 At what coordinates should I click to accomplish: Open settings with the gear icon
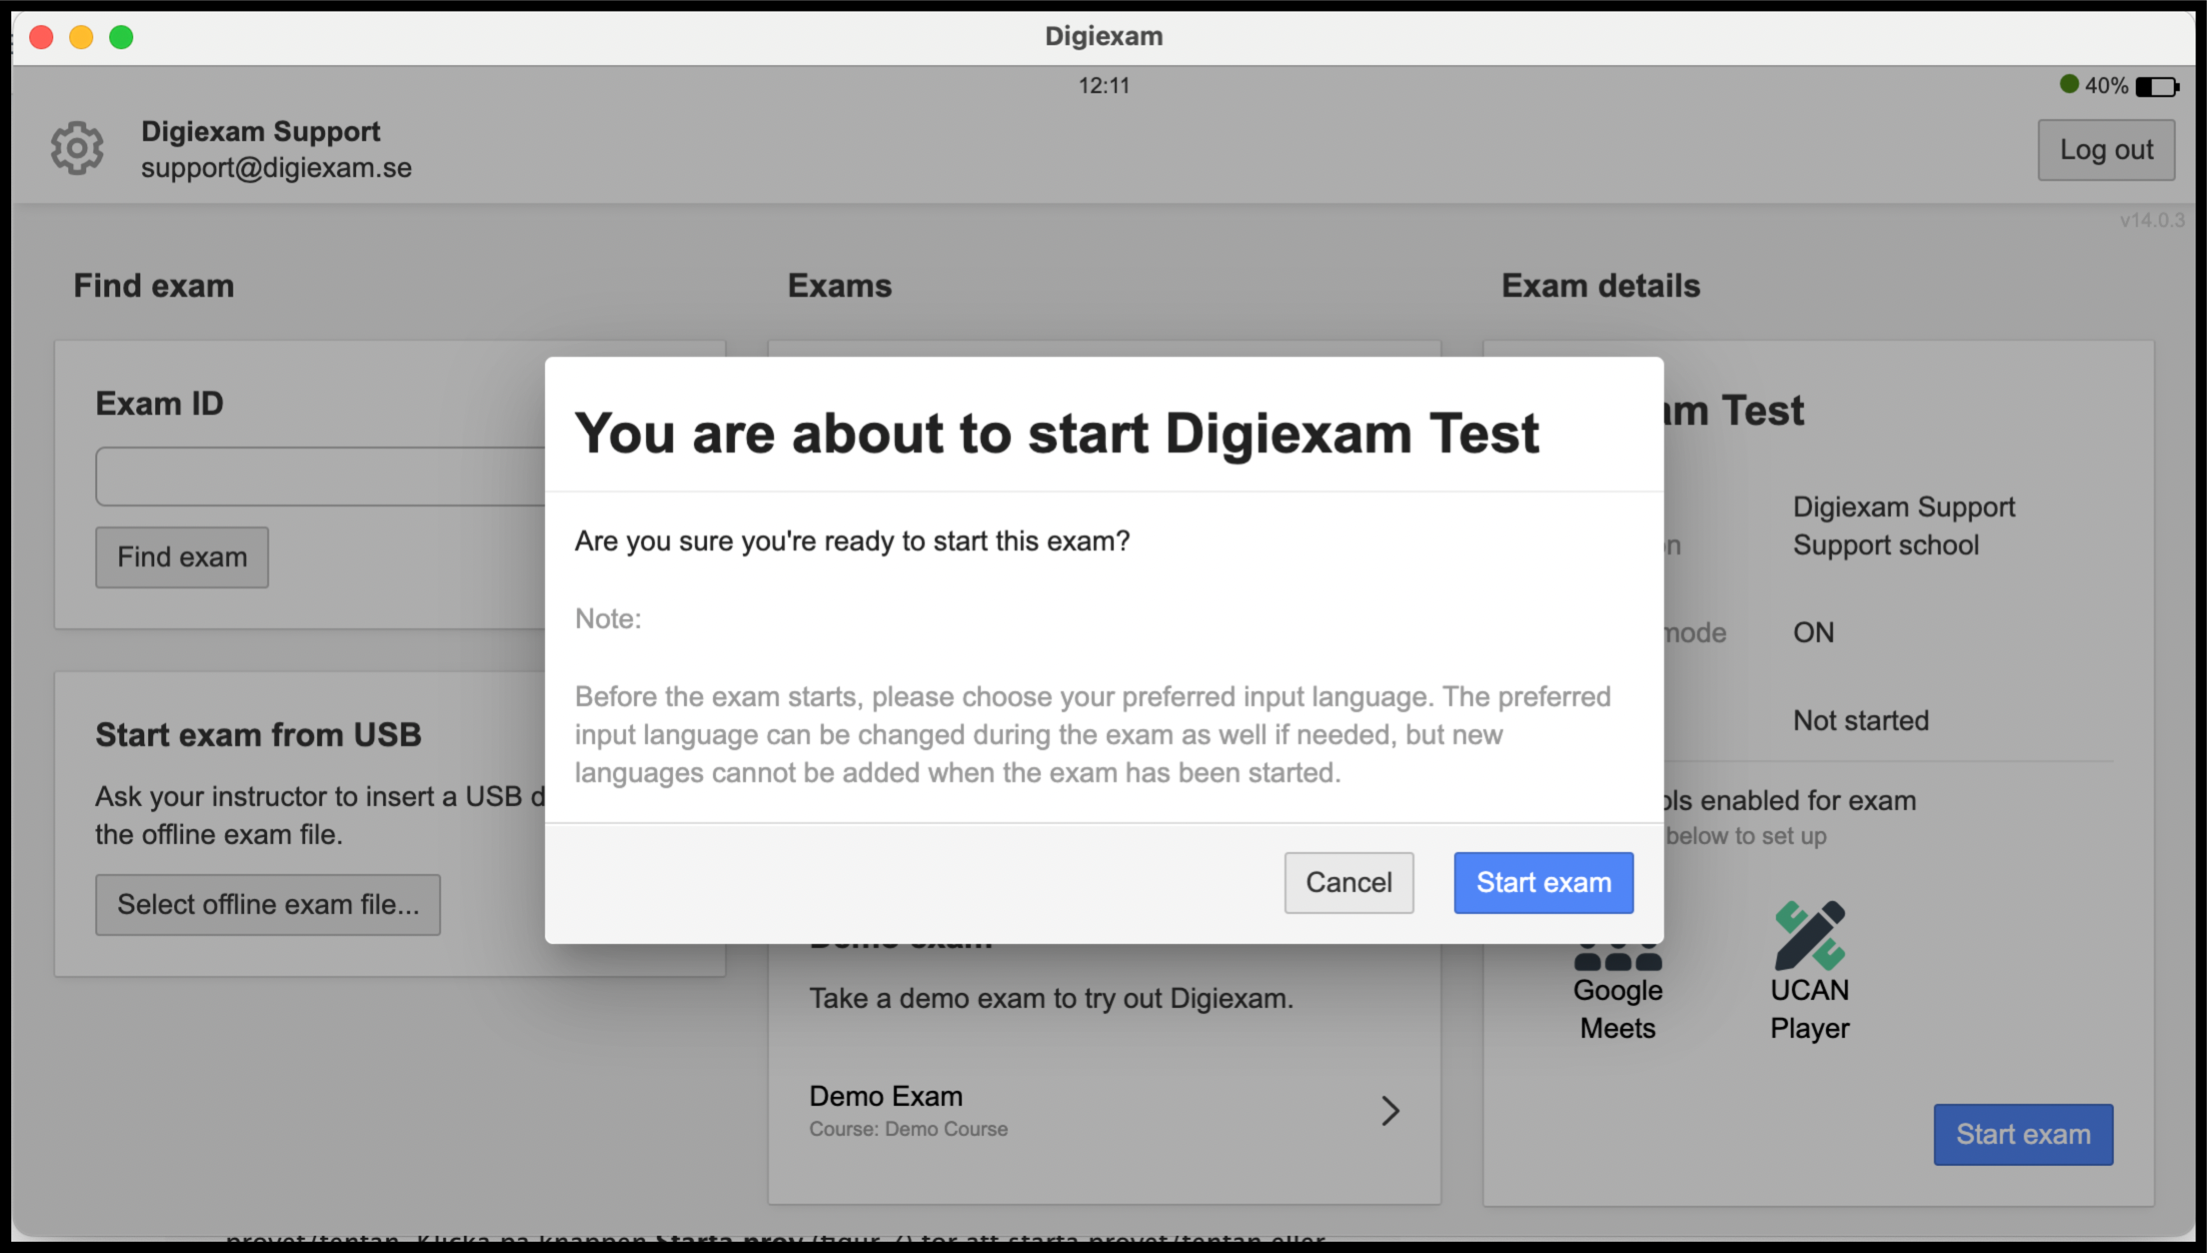coord(77,149)
